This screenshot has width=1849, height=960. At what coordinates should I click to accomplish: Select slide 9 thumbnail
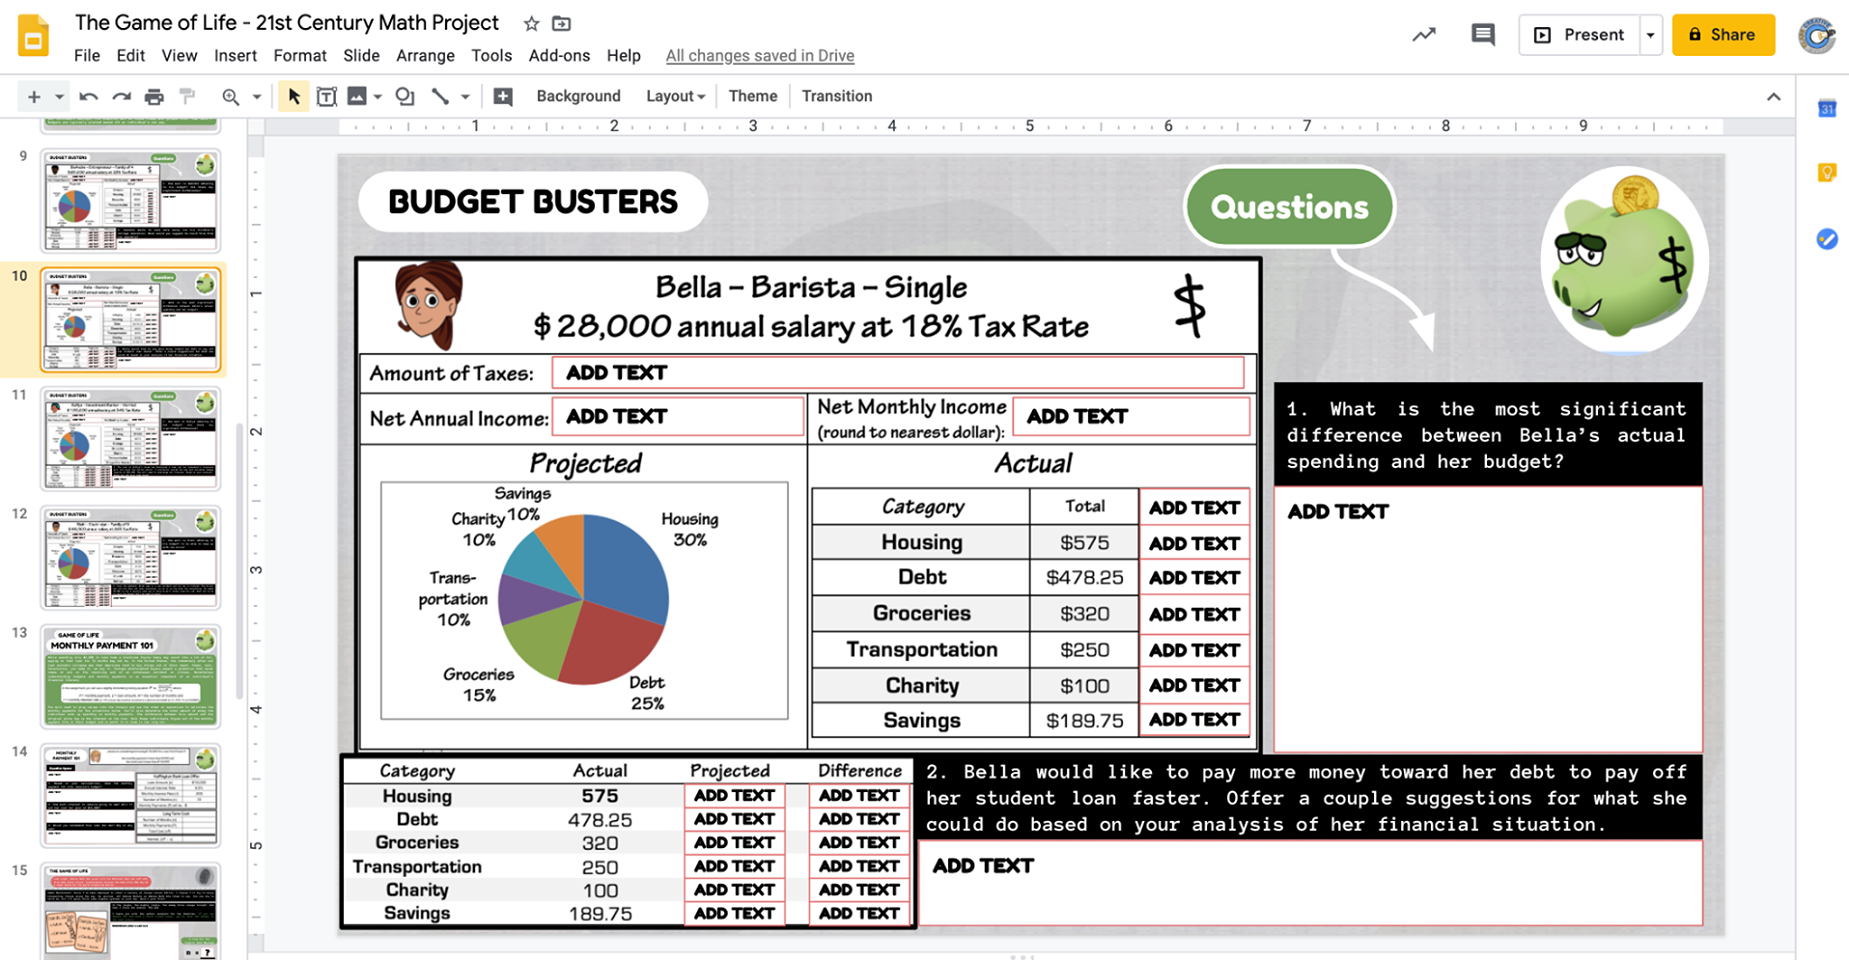(x=130, y=201)
